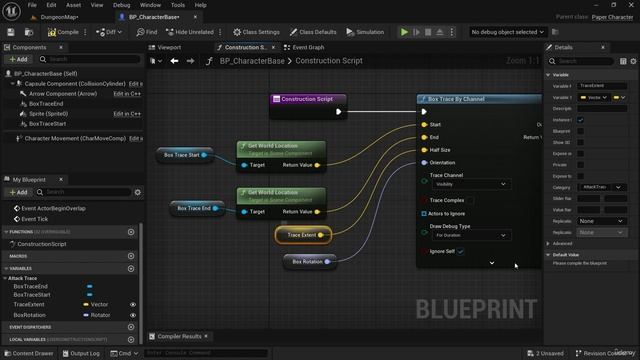Stop the play session

point(428,32)
